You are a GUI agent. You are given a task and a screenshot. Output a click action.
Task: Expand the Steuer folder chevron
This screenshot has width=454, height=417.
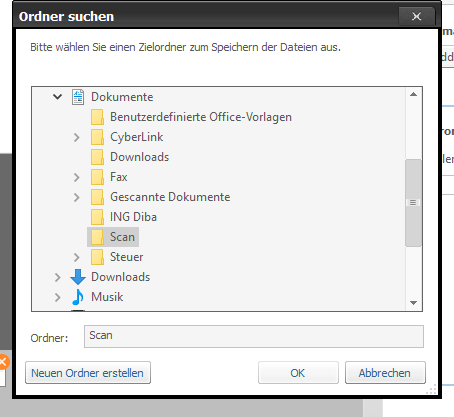coord(77,257)
